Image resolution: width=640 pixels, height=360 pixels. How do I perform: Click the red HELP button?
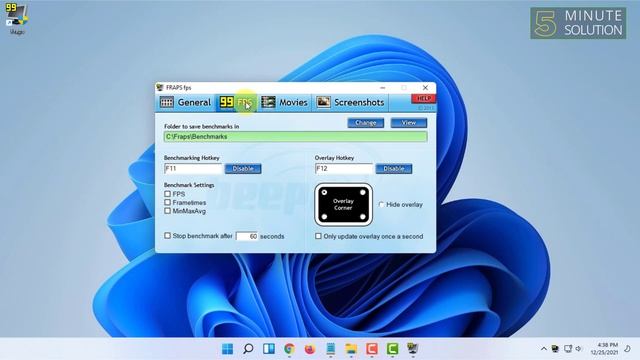tap(423, 98)
